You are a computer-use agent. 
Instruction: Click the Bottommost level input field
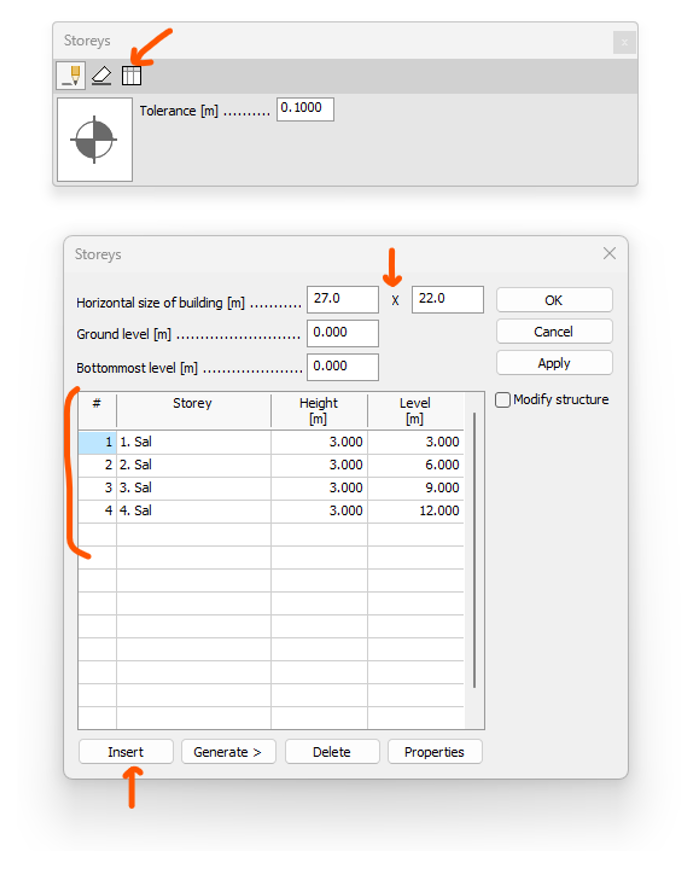(343, 367)
